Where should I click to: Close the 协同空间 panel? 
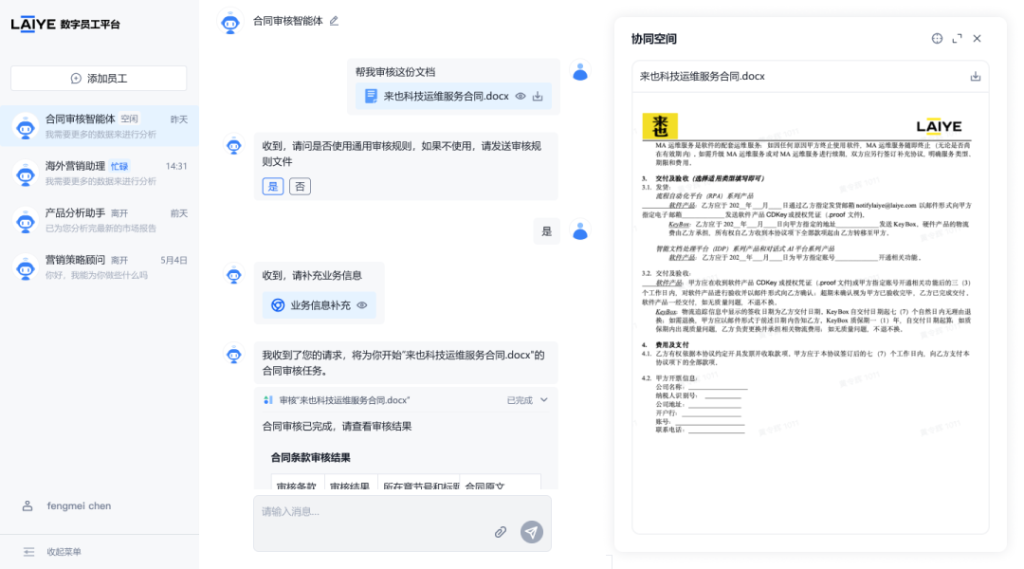[x=977, y=39]
